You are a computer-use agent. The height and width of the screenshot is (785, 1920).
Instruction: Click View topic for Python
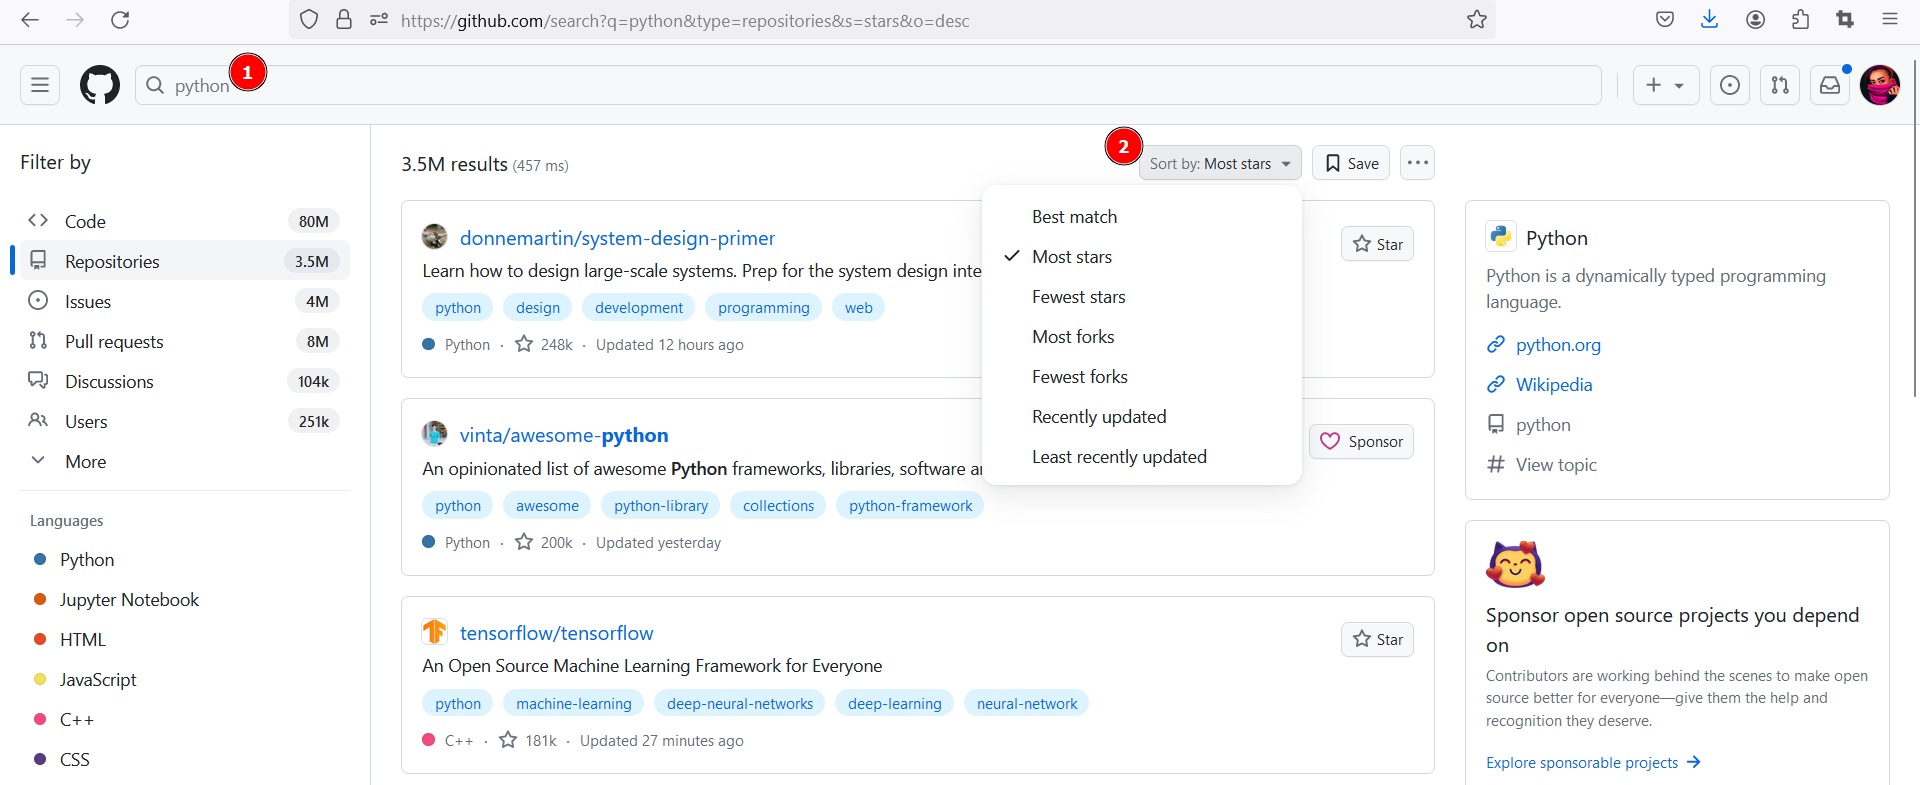click(x=1556, y=465)
